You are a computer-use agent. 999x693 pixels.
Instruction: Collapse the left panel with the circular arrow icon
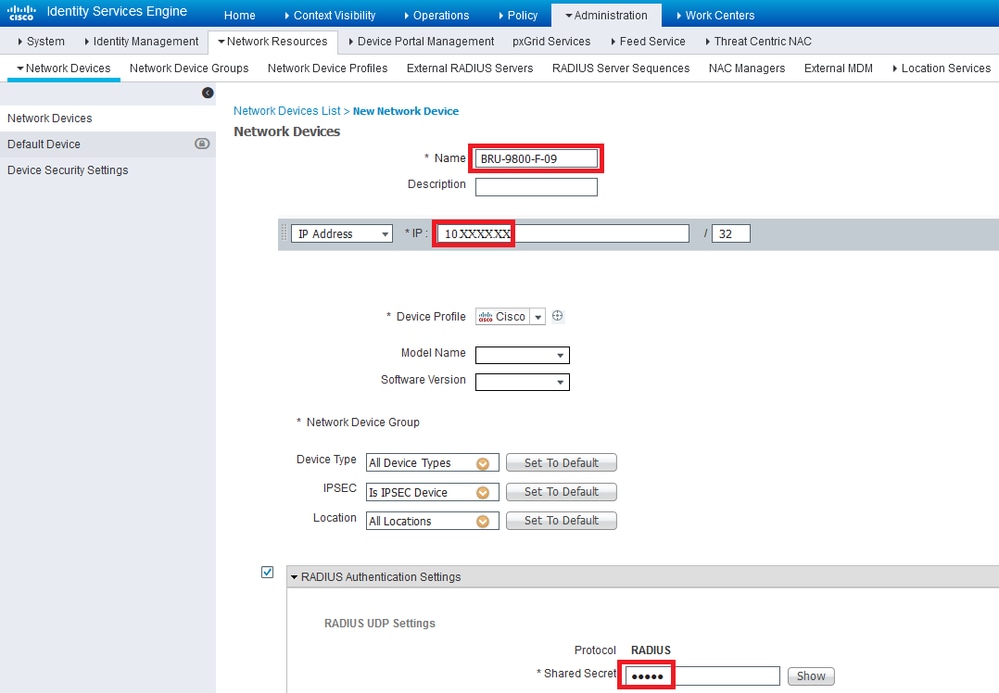click(x=207, y=92)
